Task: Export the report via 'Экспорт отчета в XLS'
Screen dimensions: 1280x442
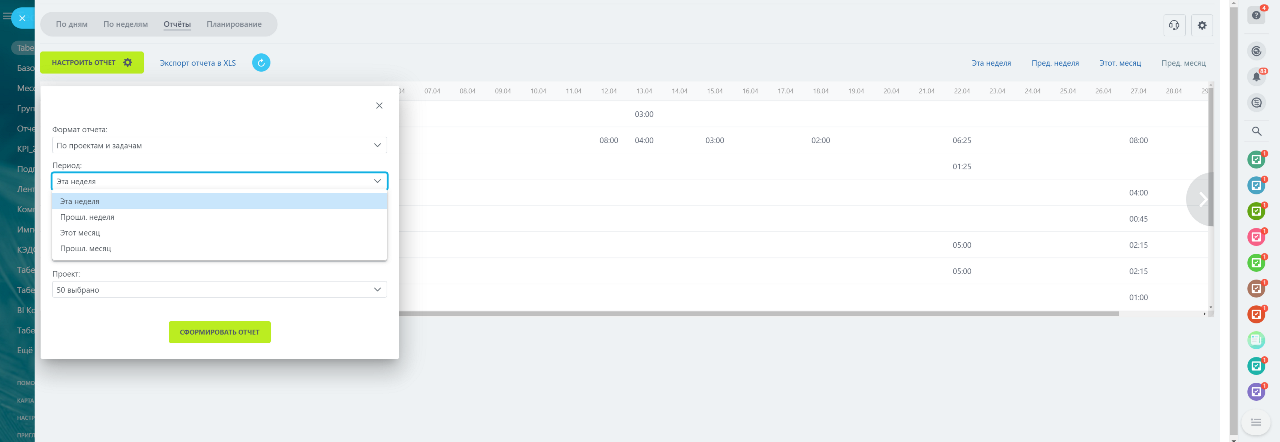Action: coord(197,63)
